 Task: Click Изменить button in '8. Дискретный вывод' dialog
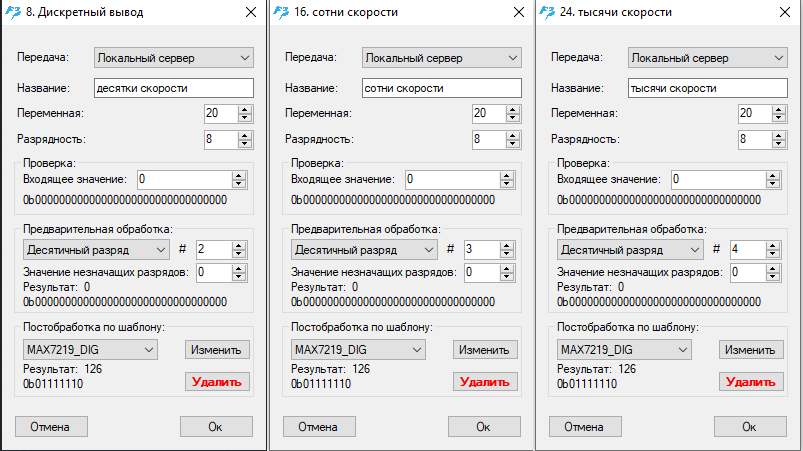click(217, 350)
